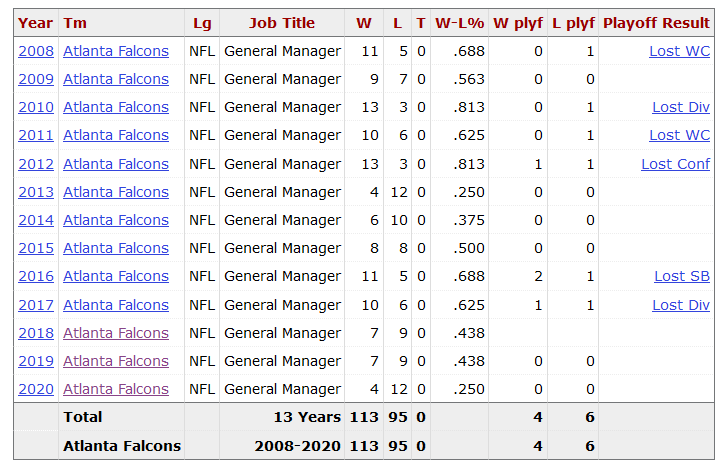Click Atlanta Falcons link in 2020 row
The width and height of the screenshot is (725, 472).
116,390
